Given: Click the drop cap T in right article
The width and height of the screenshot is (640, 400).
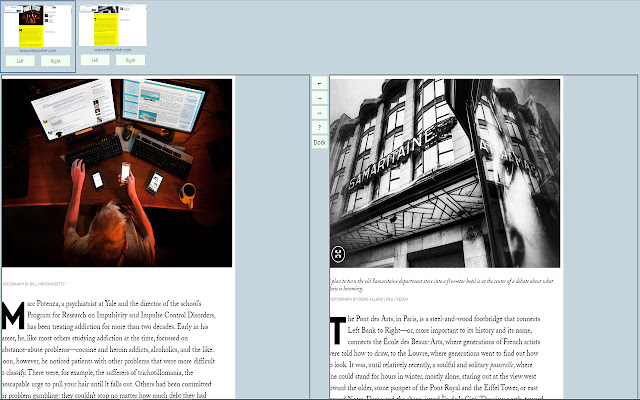Looking at the screenshot, I should 338,330.
